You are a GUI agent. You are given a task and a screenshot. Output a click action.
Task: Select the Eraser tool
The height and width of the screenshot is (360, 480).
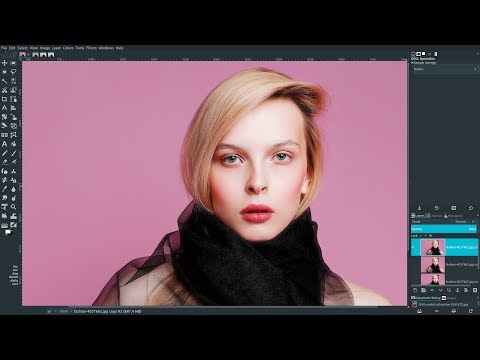click(x=4, y=162)
